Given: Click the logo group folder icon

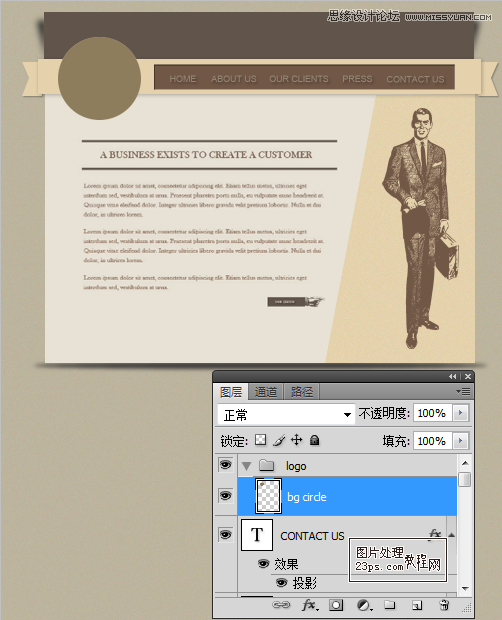Looking at the screenshot, I should [x=266, y=465].
